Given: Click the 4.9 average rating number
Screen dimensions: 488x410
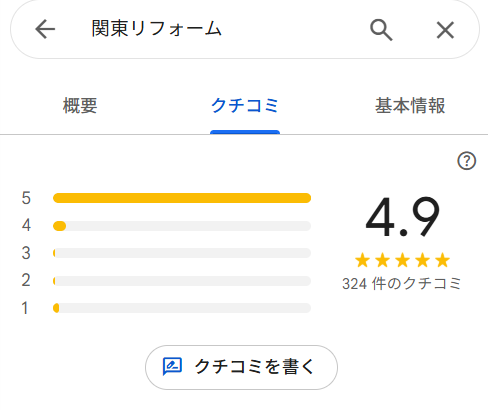Looking at the screenshot, I should pyautogui.click(x=403, y=217).
